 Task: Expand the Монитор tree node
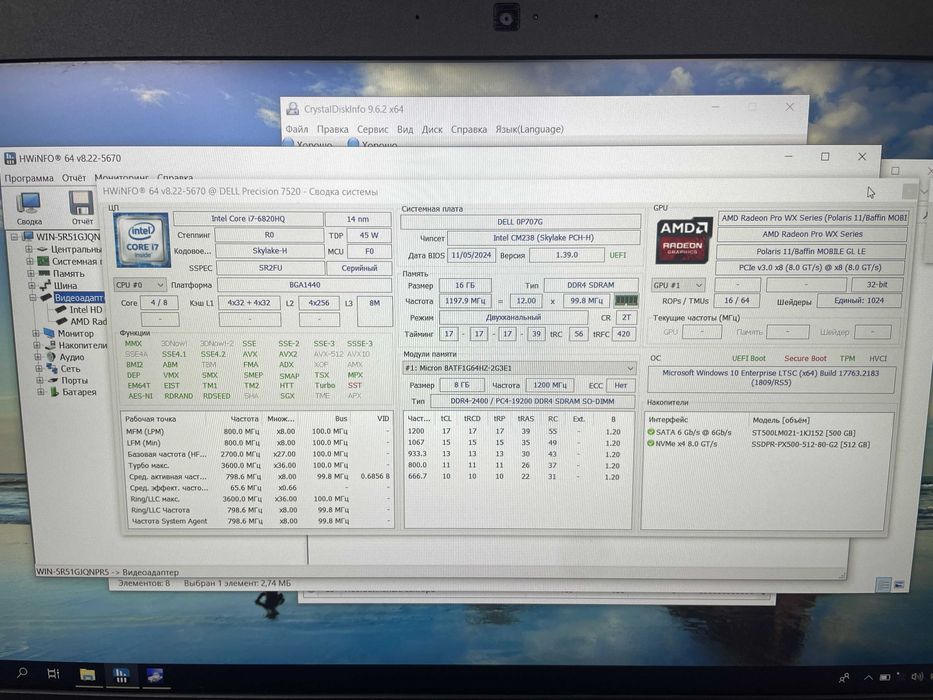coord(36,333)
